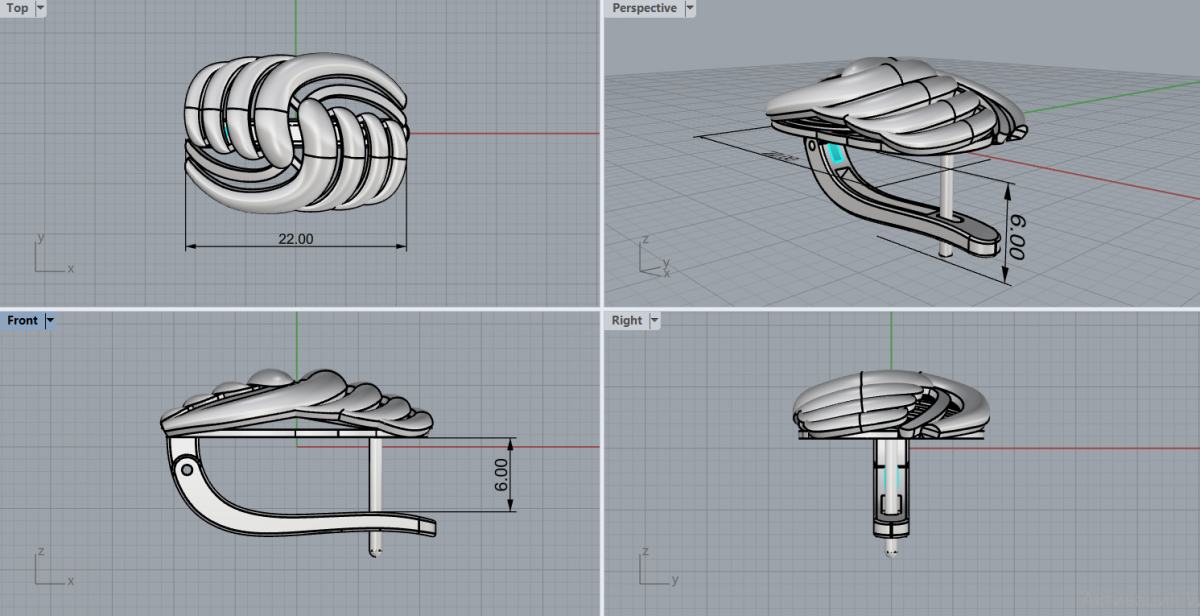Select the 6.00 dimension in Front view

coord(502,475)
